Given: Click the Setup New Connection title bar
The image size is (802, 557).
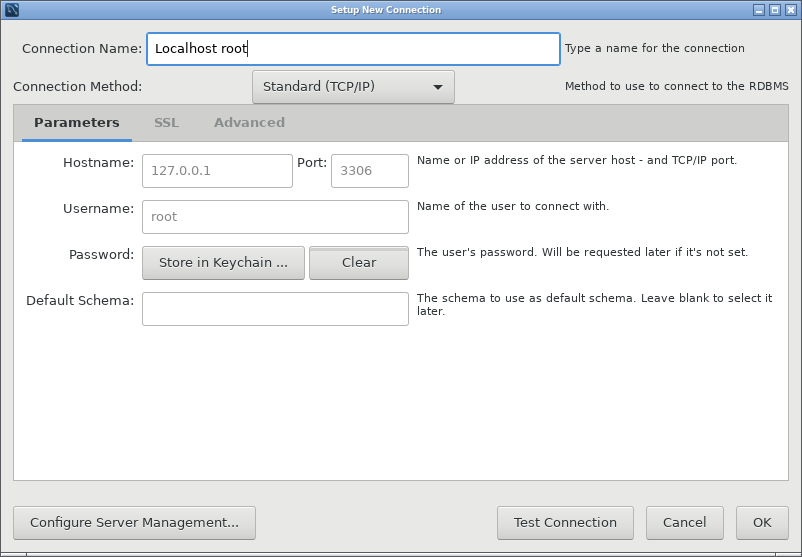Looking at the screenshot, I should (386, 10).
